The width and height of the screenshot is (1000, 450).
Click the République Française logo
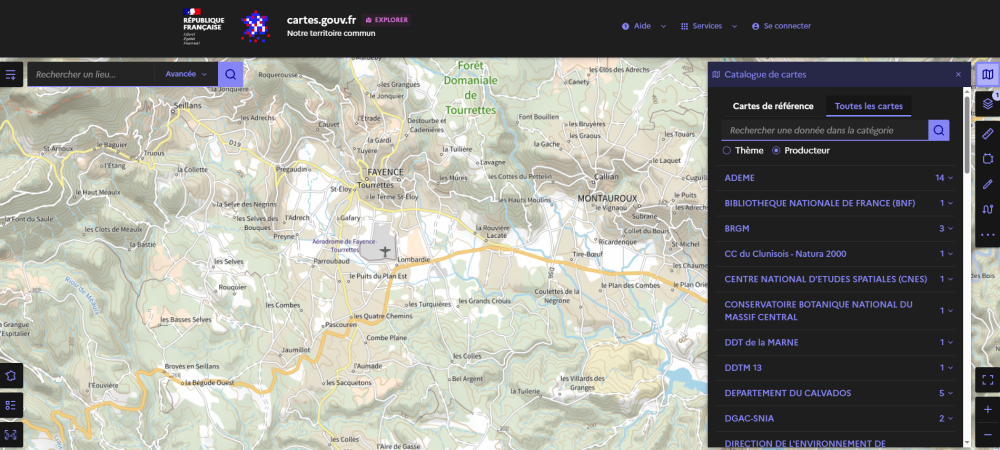click(203, 26)
